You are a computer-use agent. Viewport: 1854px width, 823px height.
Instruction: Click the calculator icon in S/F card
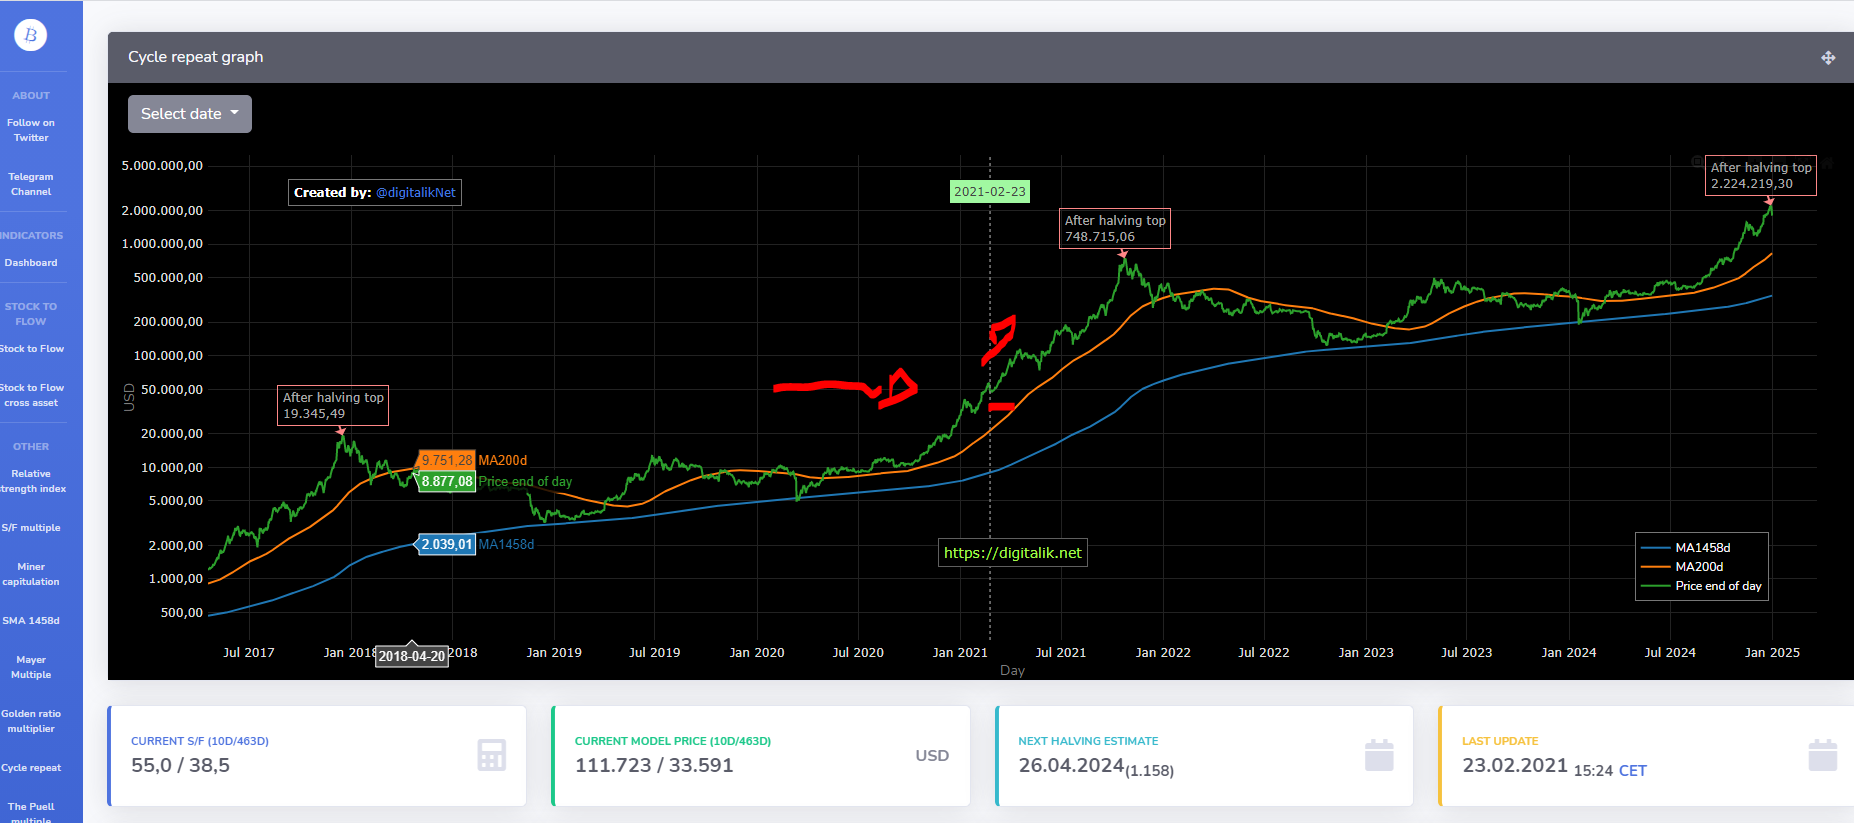(x=491, y=755)
